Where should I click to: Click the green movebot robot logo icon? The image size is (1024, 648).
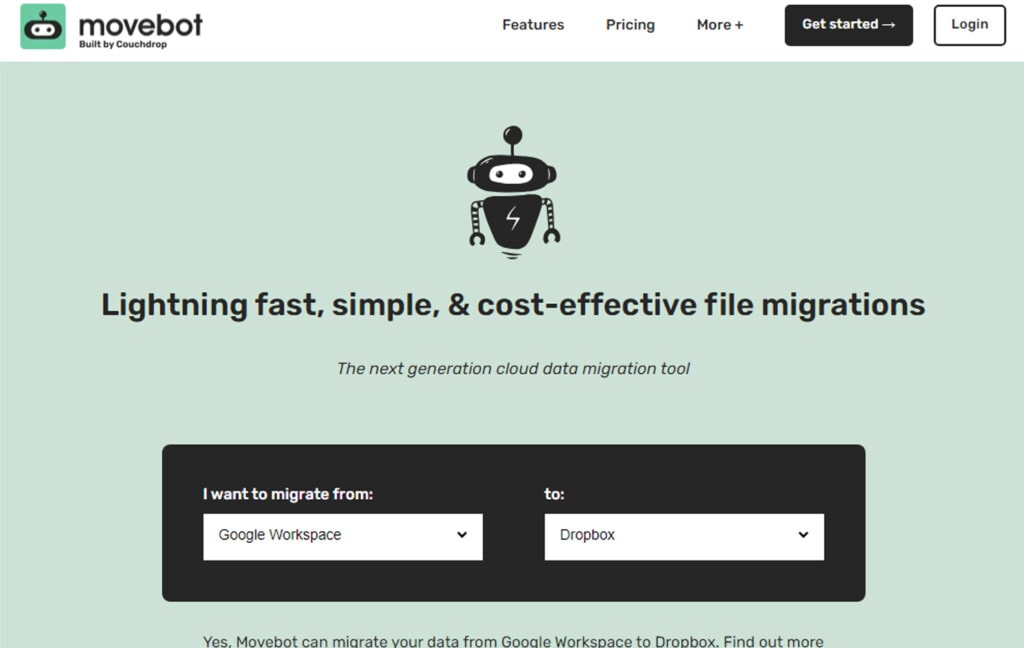43,26
